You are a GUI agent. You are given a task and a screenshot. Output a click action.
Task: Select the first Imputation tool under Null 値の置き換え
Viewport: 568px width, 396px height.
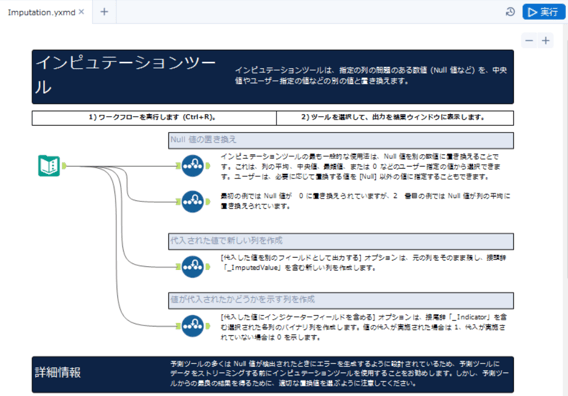193,166
